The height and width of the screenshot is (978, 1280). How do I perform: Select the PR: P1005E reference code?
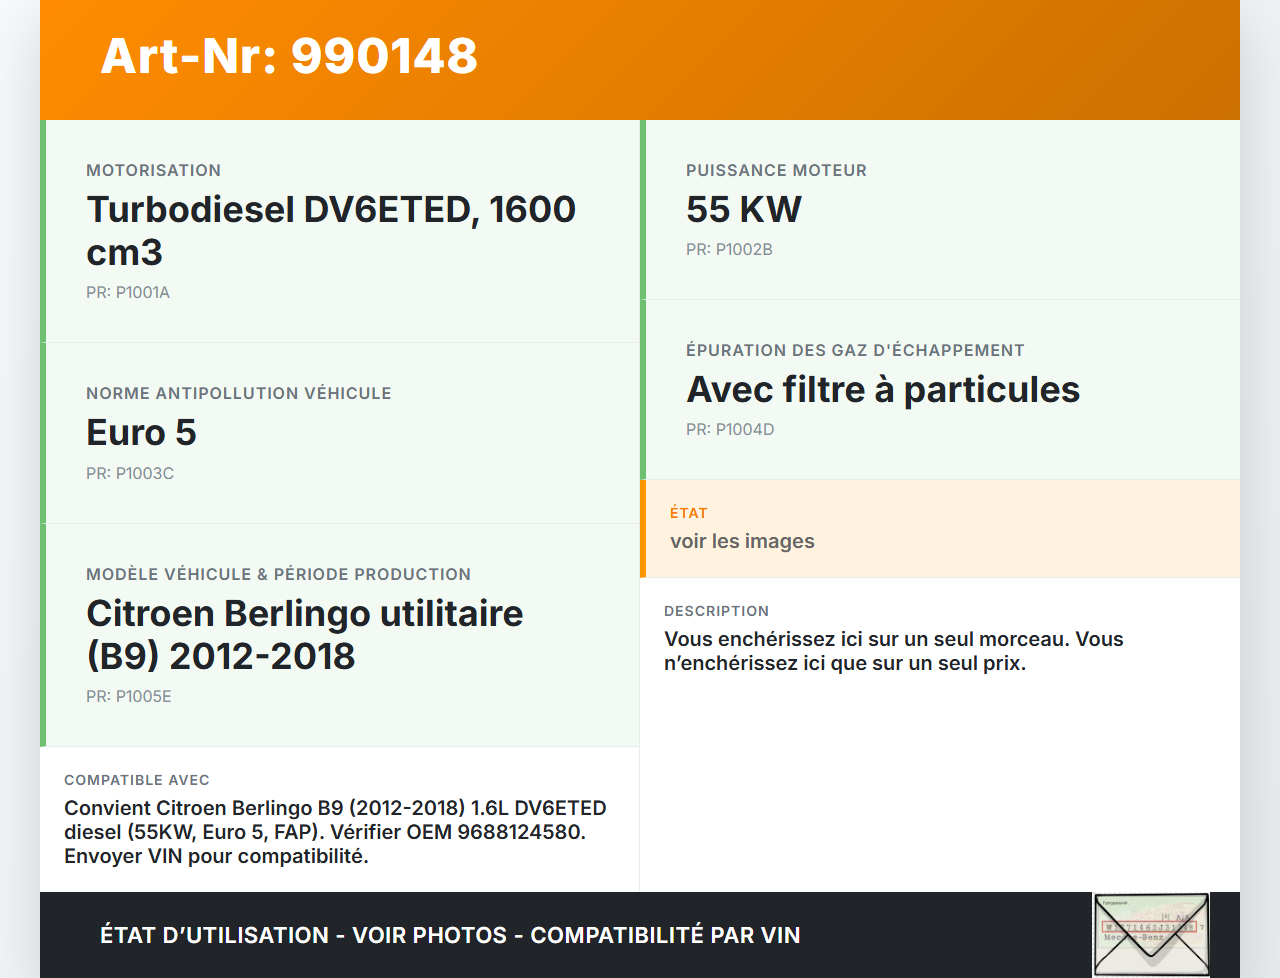tap(128, 696)
